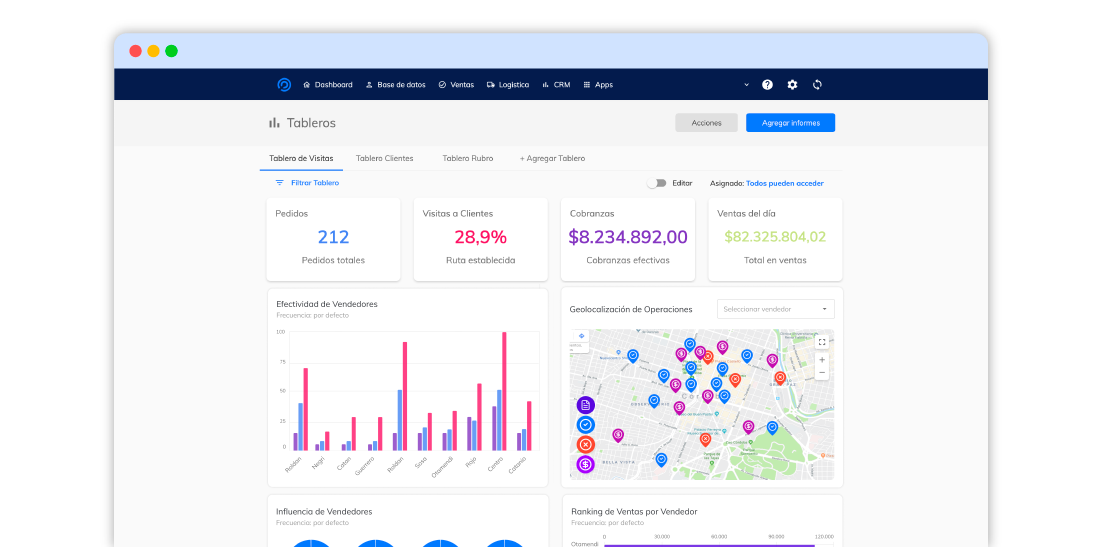This screenshot has width=1100, height=547.
Task: Click the bar chart icon beside Tableros
Action: coord(274,123)
